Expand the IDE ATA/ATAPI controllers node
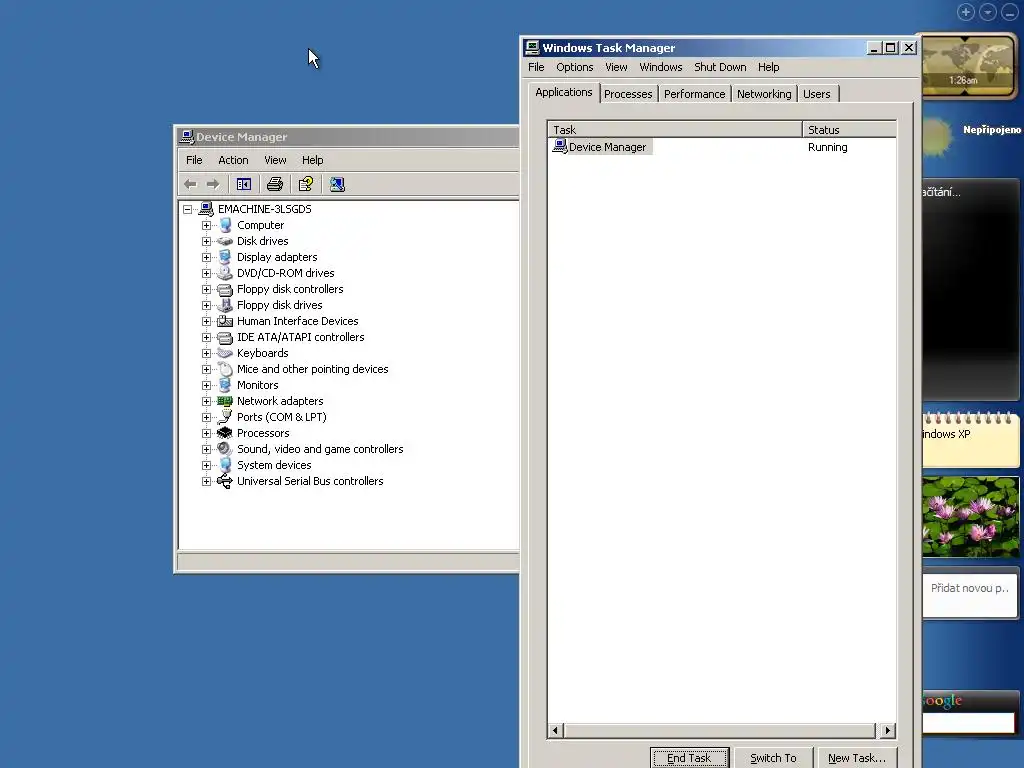Image resolution: width=1024 pixels, height=768 pixels. (x=206, y=338)
